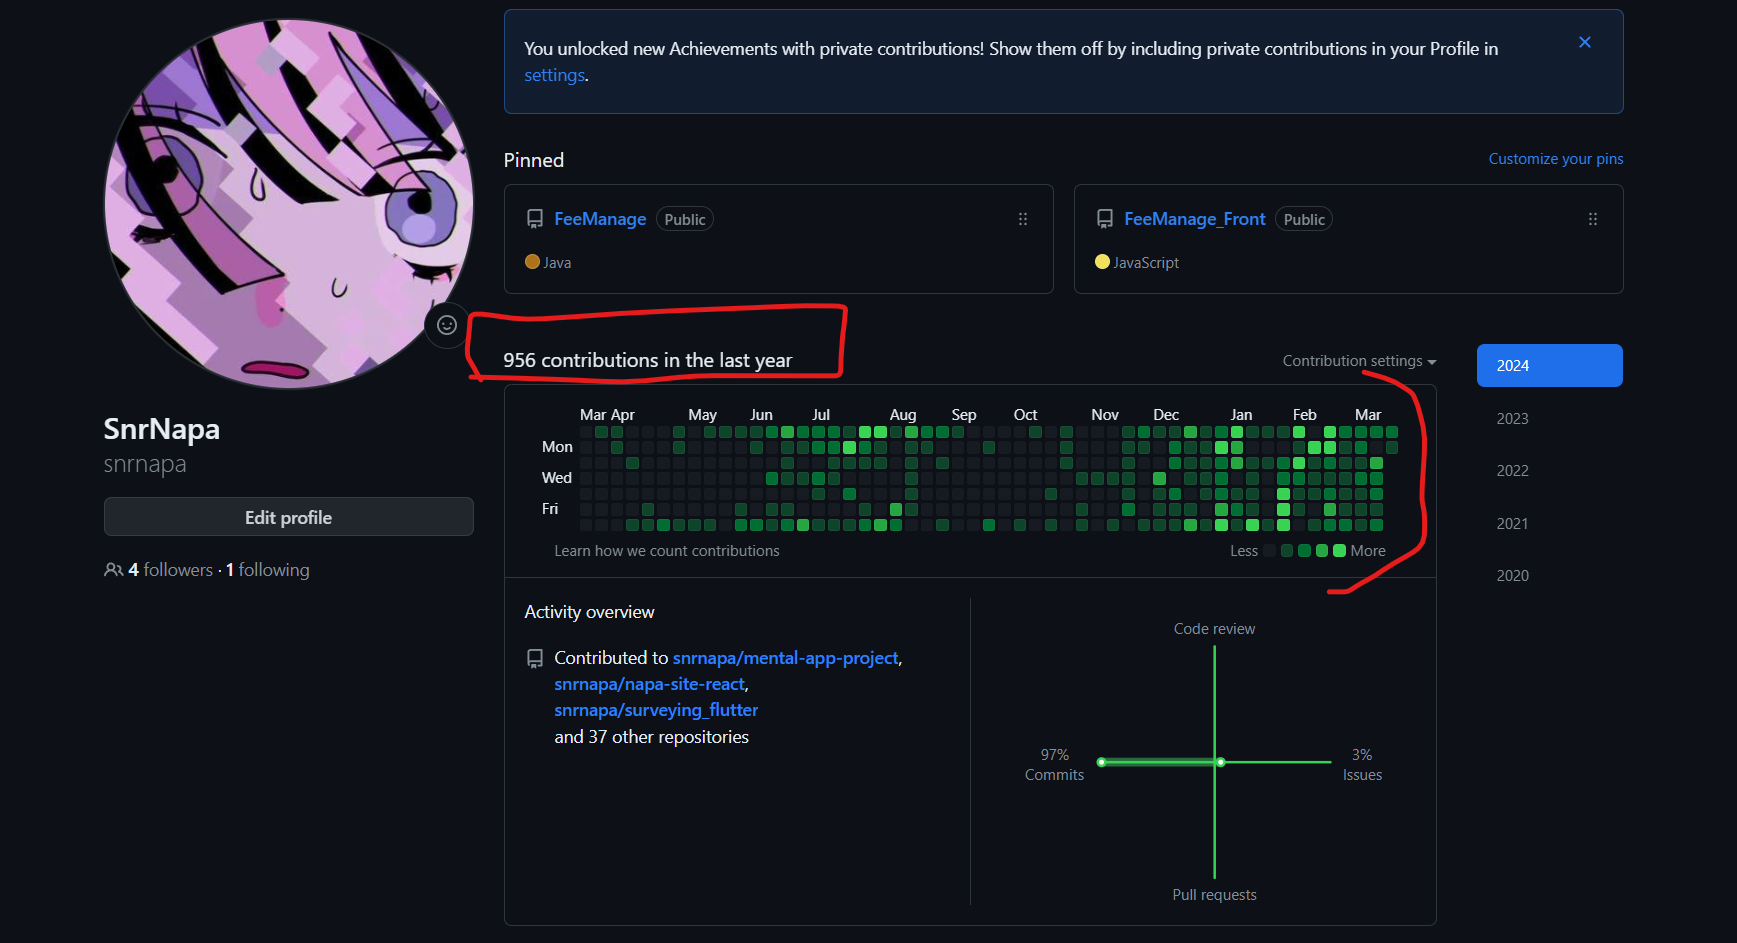Grab the FeeManage_Front pin drag handle
This screenshot has height=943, width=1737.
[1593, 219]
